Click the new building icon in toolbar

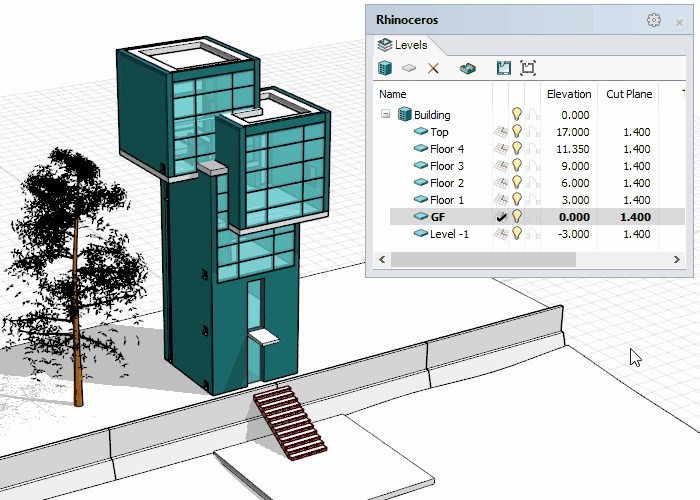point(385,68)
